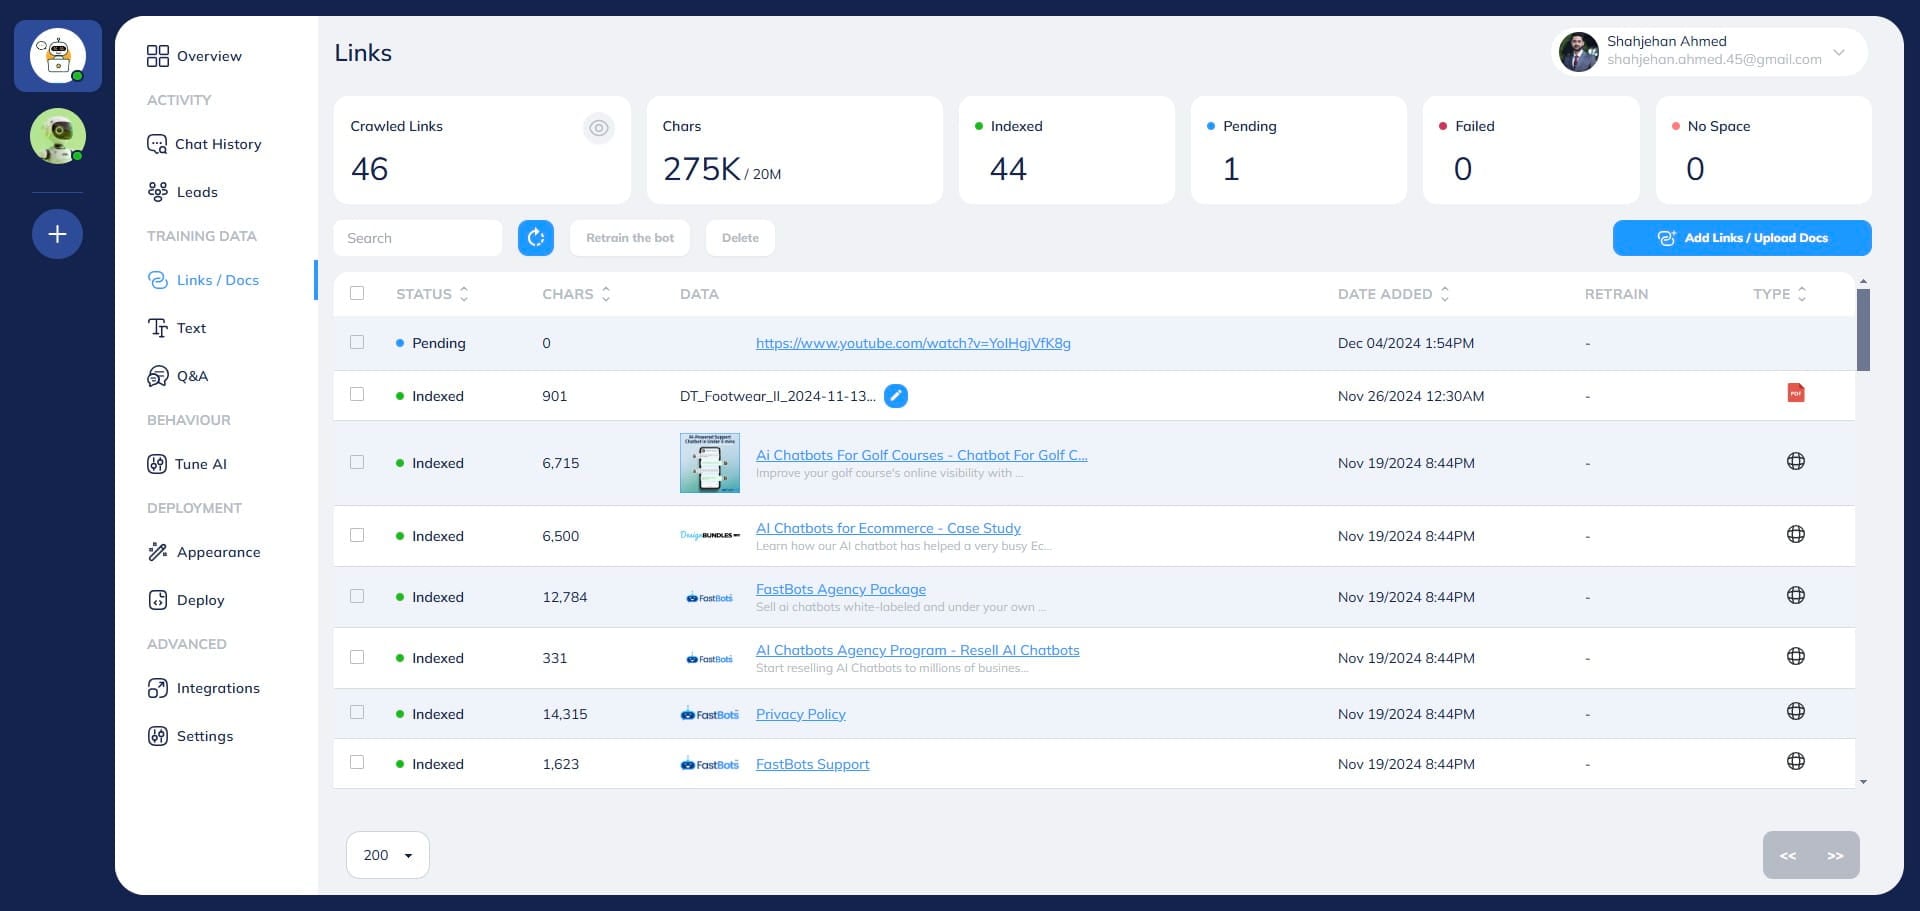Viewport: 1920px width, 911px height.
Task: Expand the Shahjehan Ahmed account menu
Action: pyautogui.click(x=1838, y=52)
